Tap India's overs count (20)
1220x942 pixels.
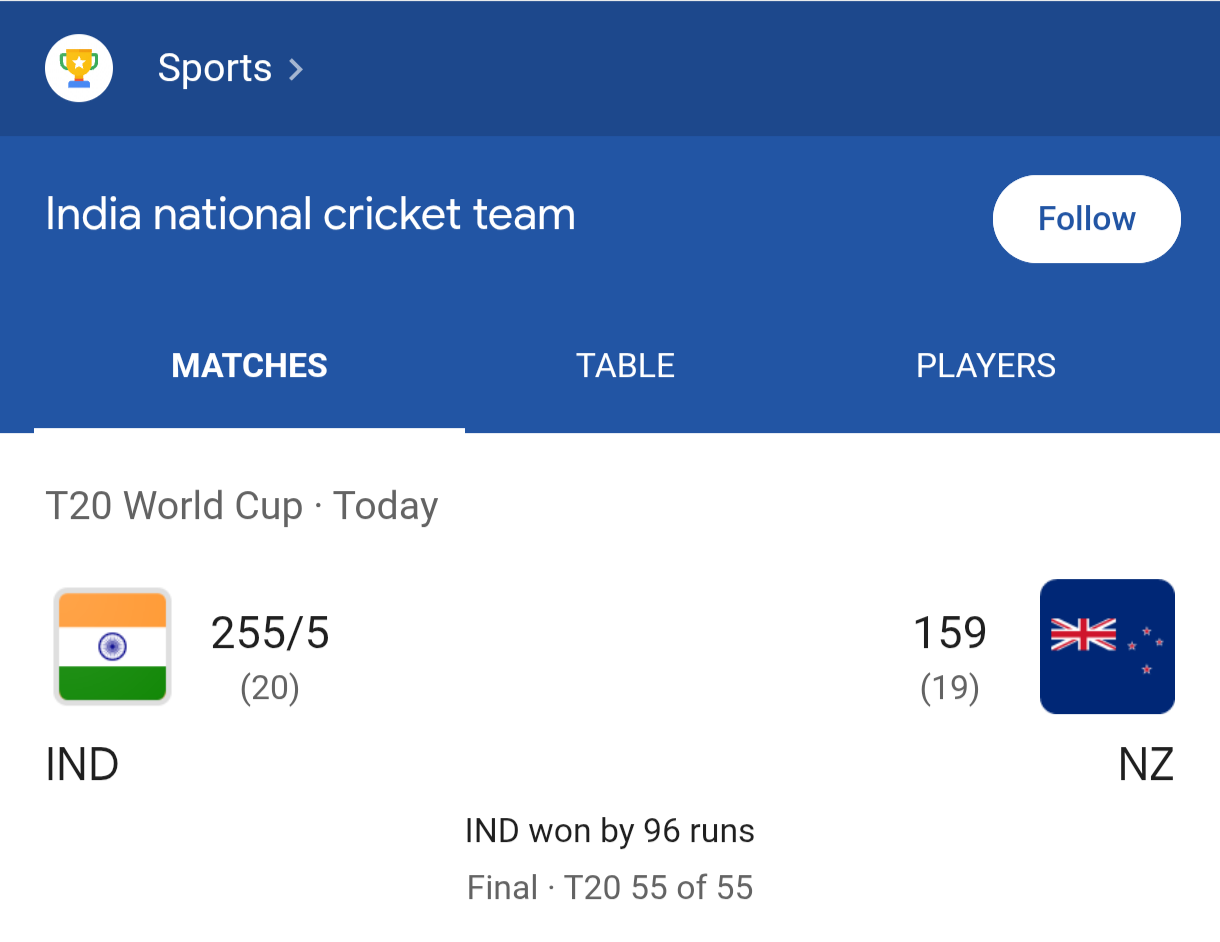coord(270,689)
